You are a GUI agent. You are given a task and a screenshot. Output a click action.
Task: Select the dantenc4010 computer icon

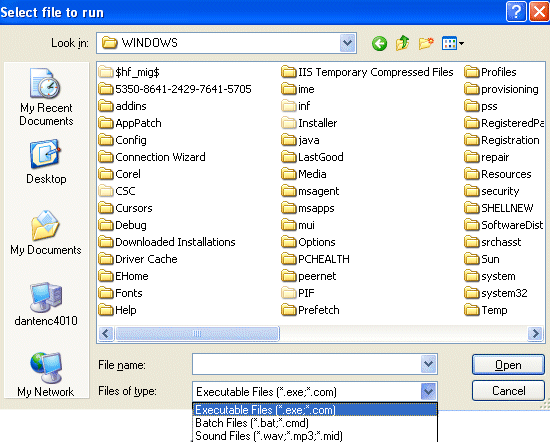[x=46, y=304]
